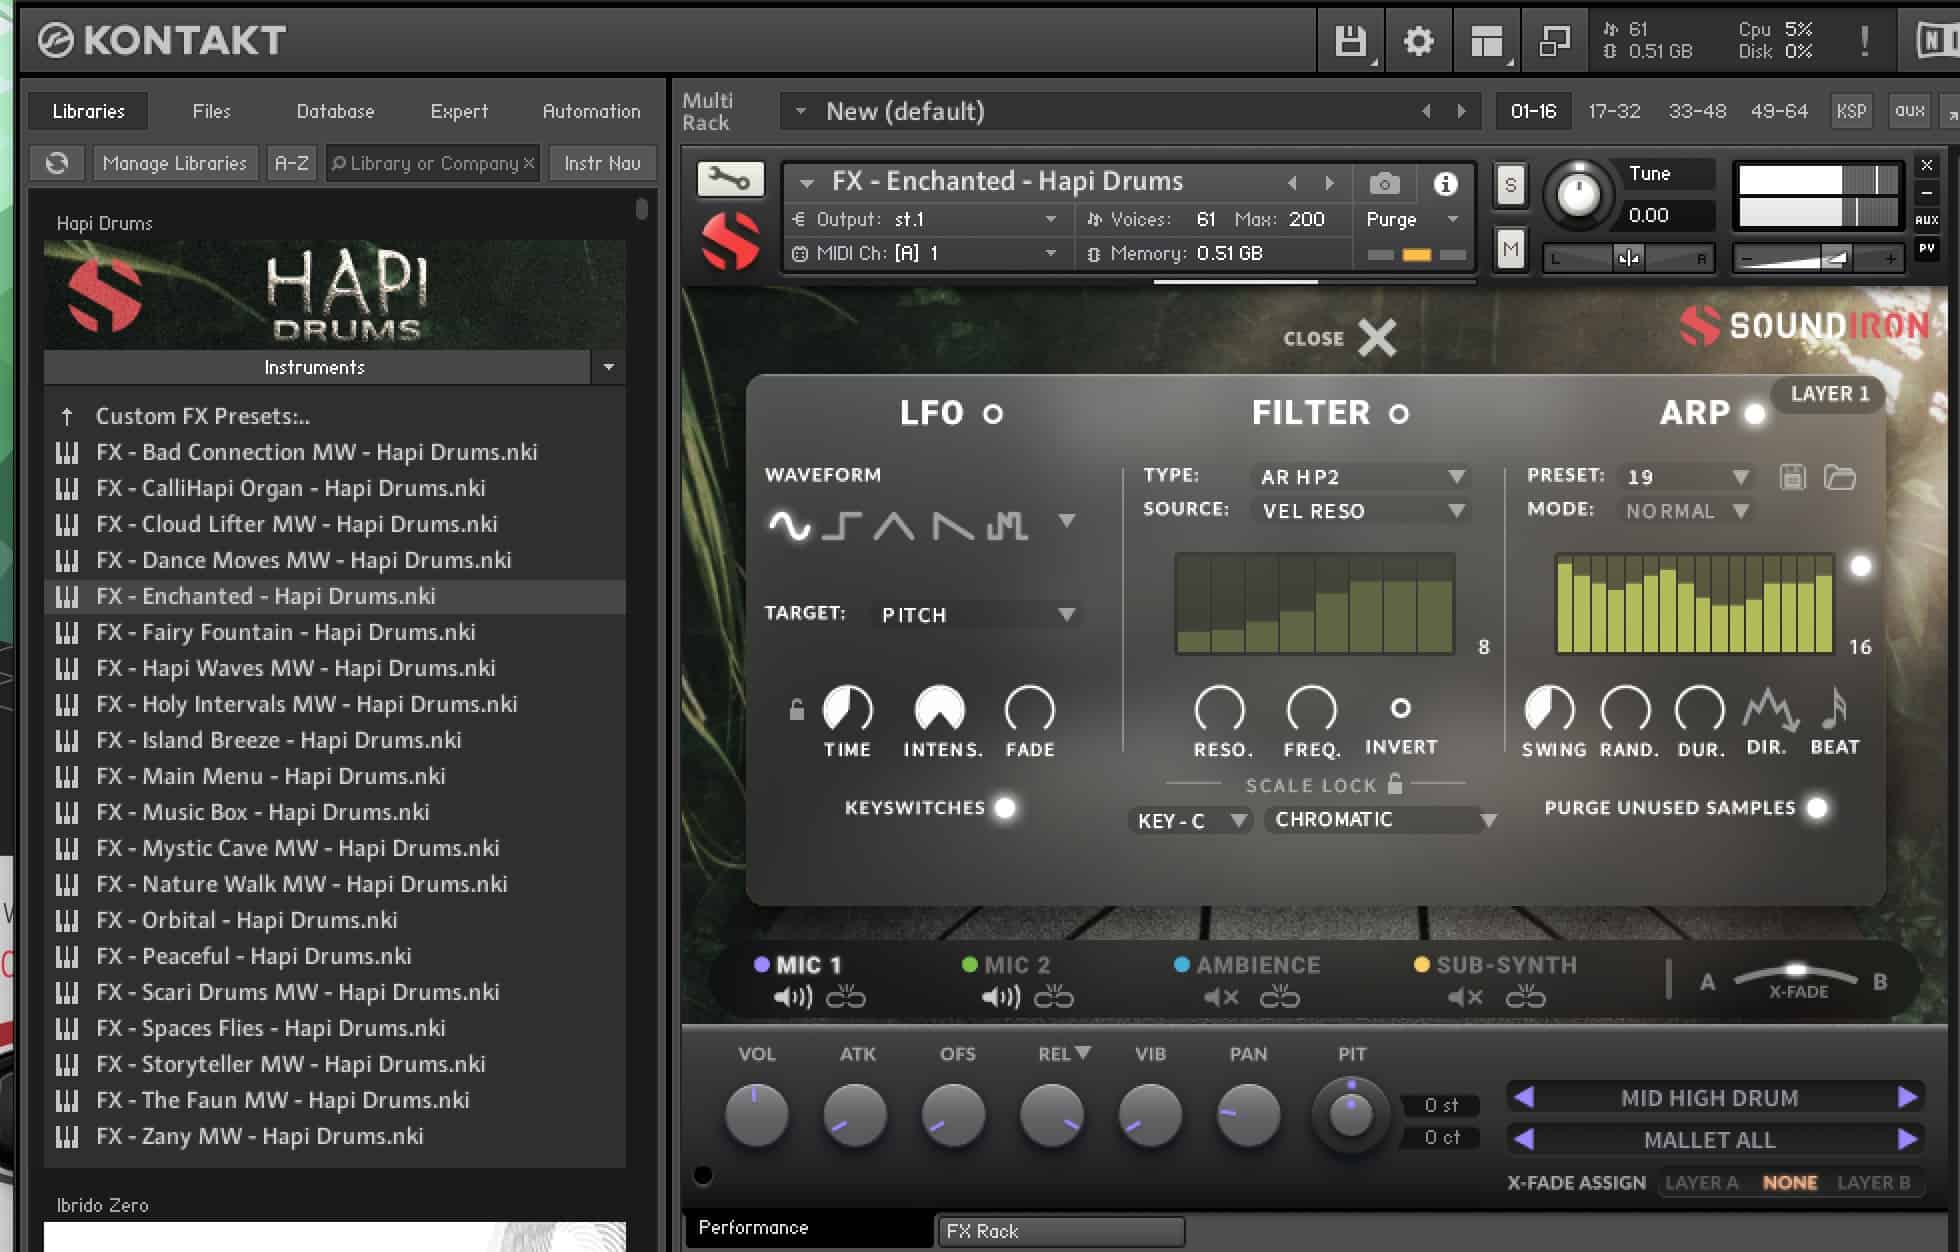This screenshot has width=1960, height=1252.
Task: Select 17-32 multi rack page
Action: 1614,111
